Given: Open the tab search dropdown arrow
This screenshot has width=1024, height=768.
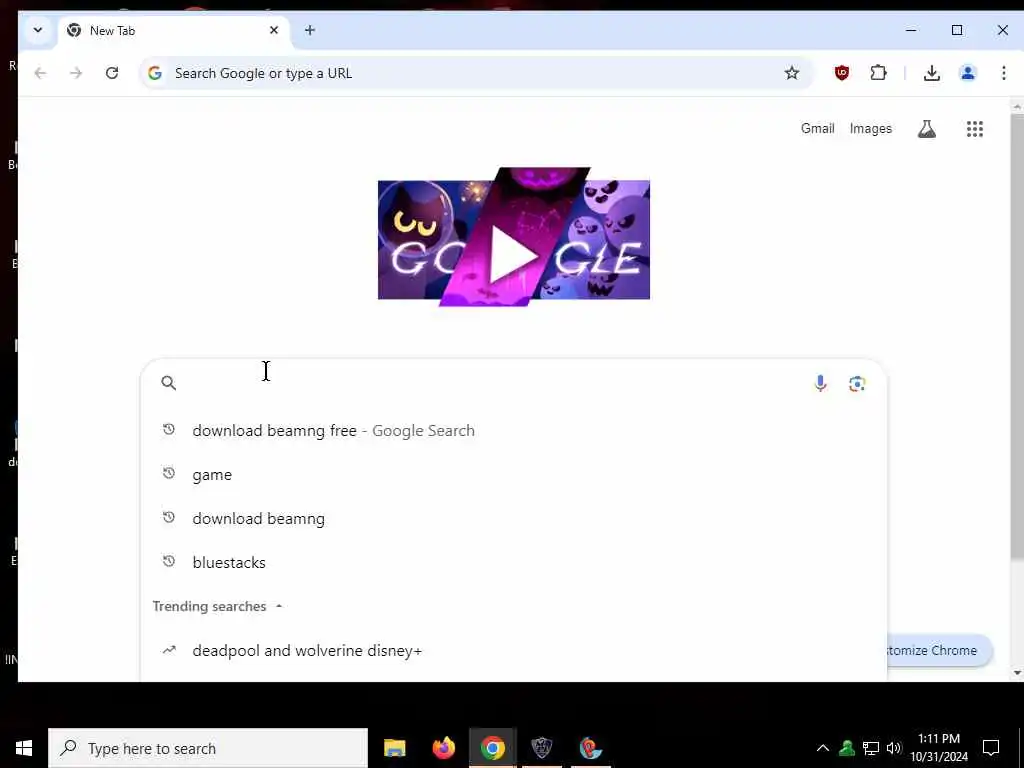Looking at the screenshot, I should click(38, 31).
